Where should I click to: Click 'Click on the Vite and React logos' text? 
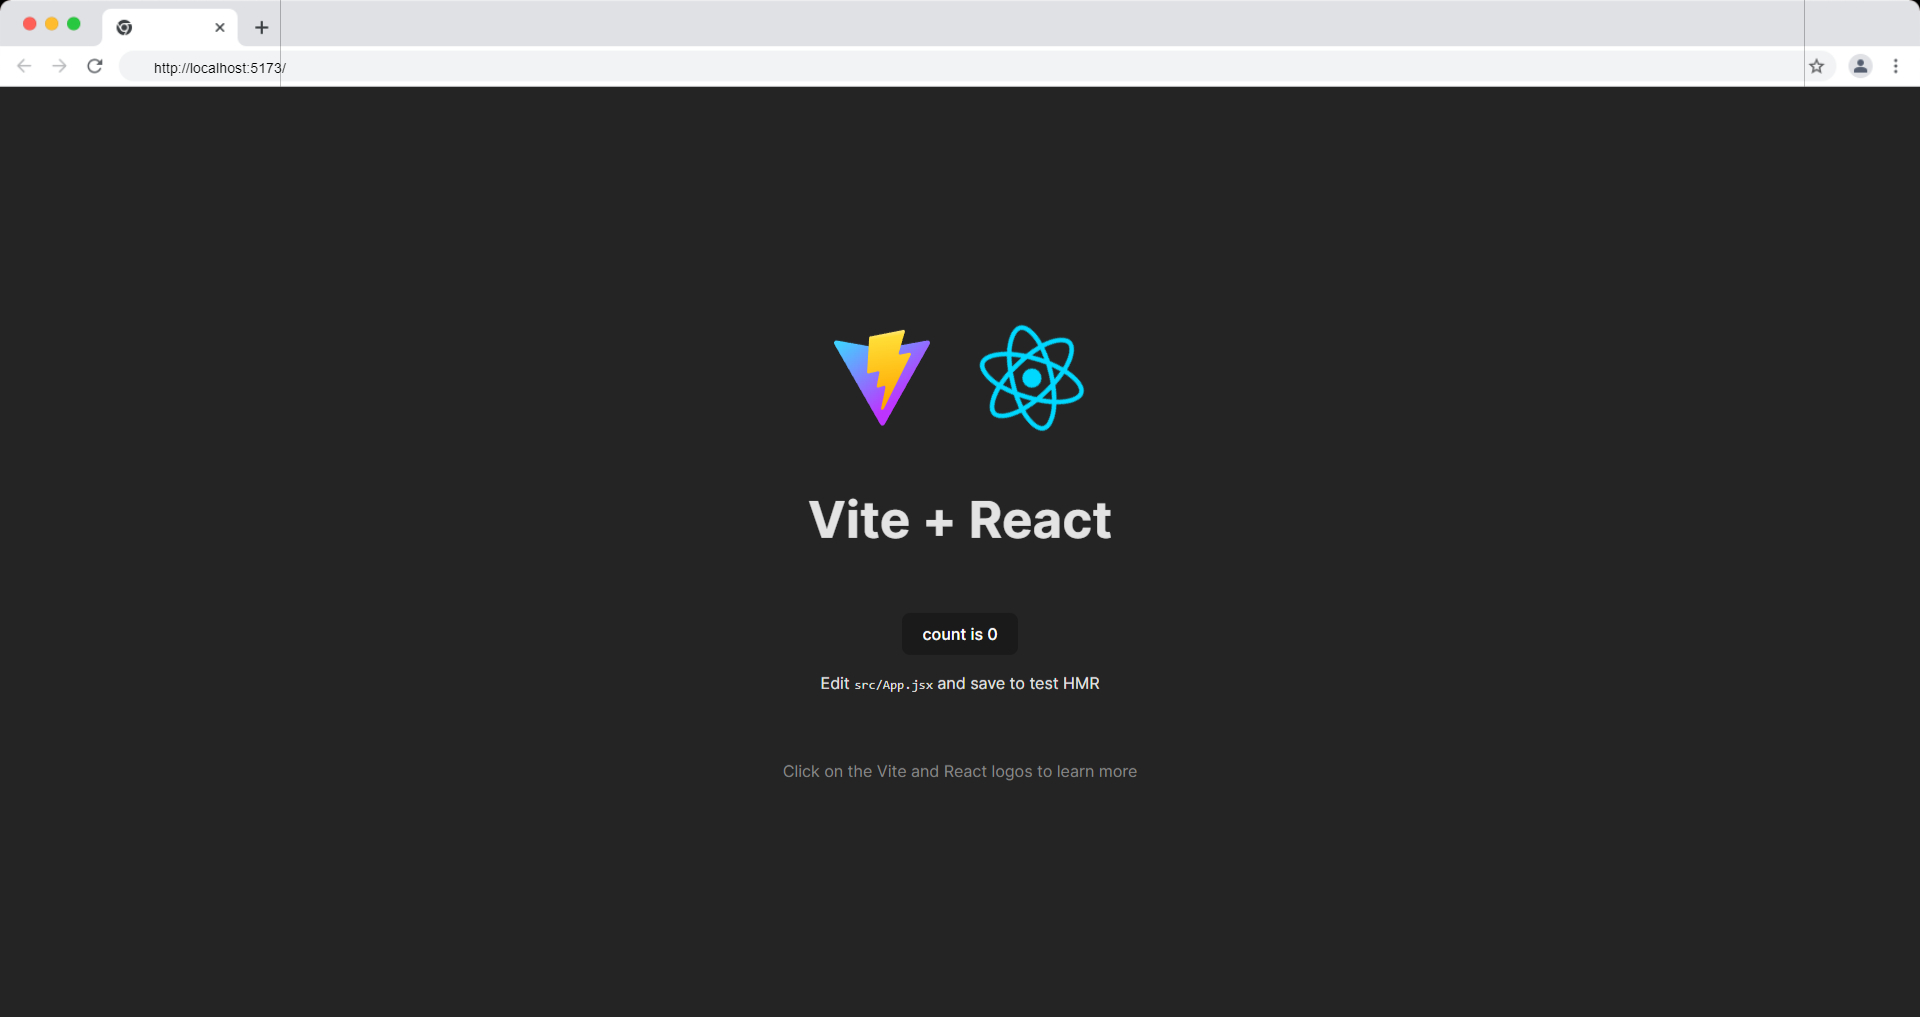click(x=960, y=771)
